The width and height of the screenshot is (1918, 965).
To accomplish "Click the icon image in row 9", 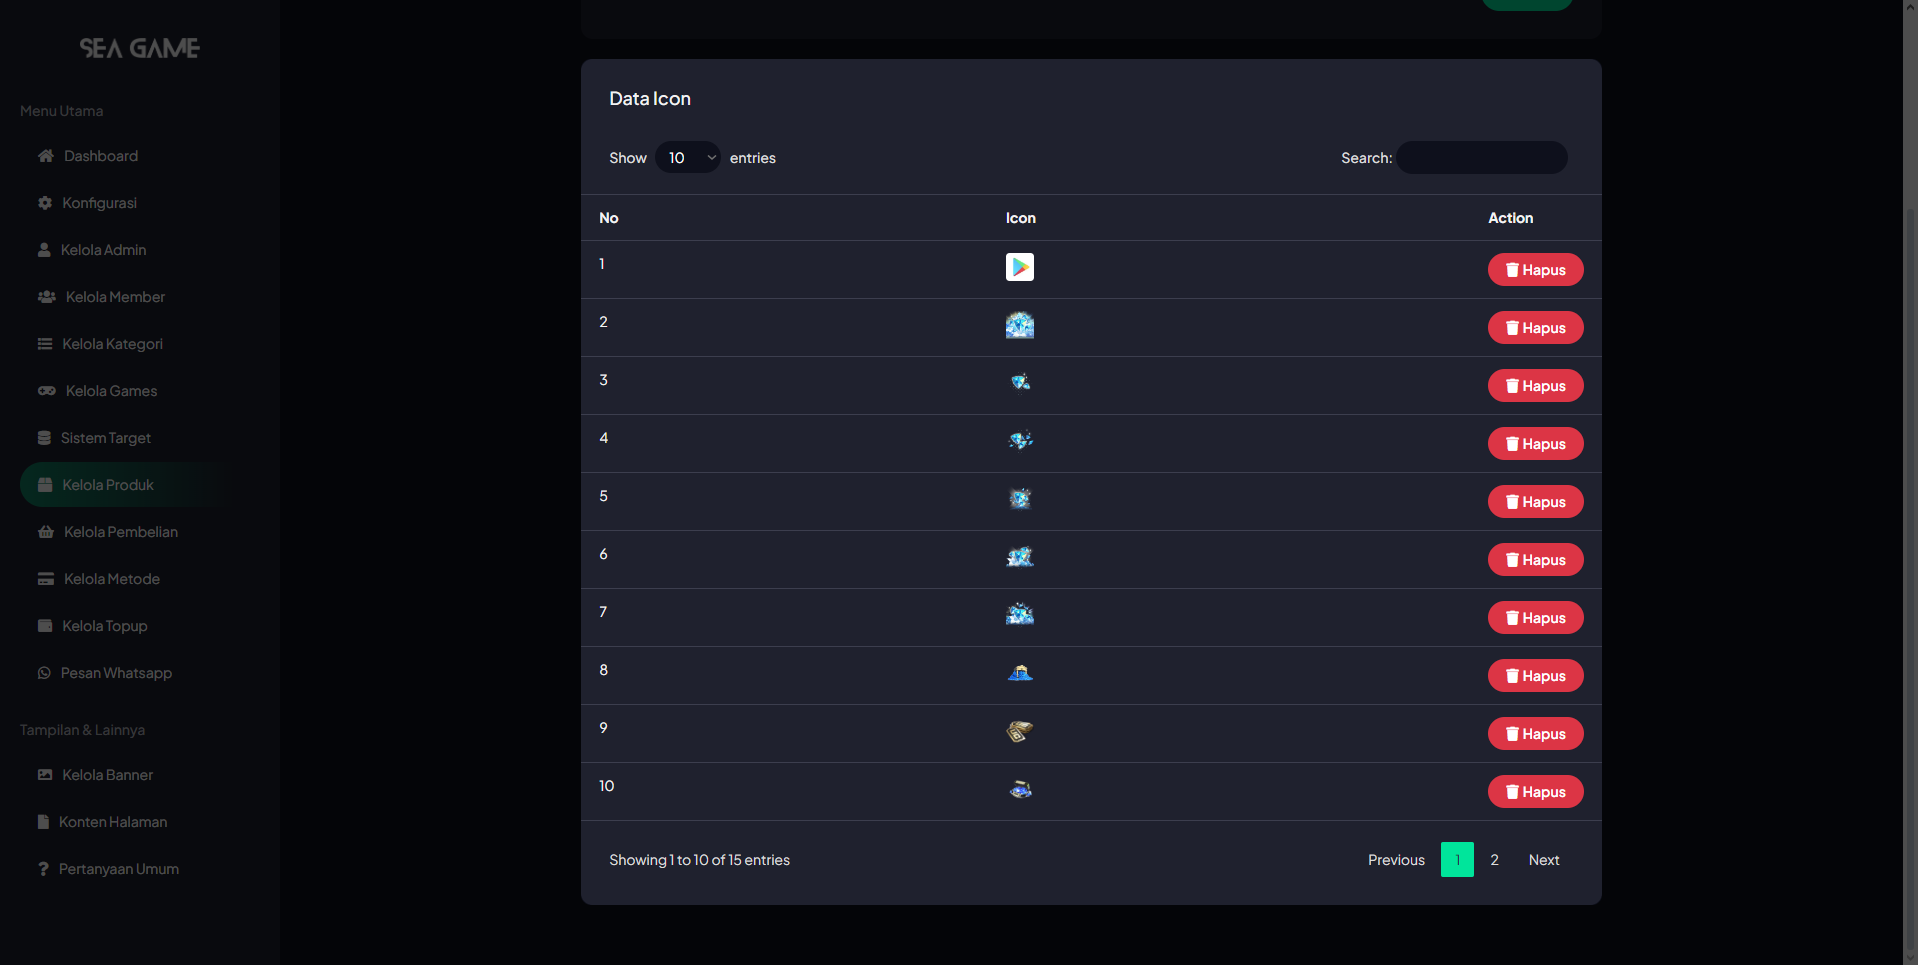I will click(x=1020, y=731).
